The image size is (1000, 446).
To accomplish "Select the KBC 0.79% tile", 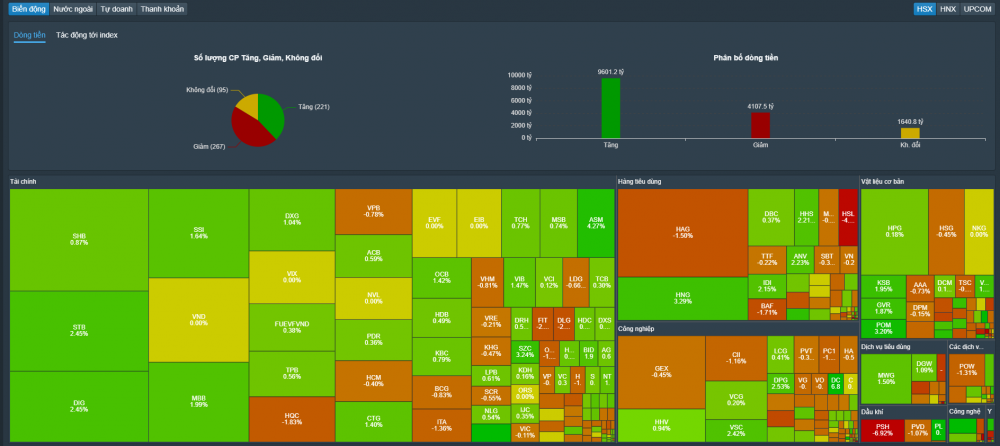I will [441, 356].
